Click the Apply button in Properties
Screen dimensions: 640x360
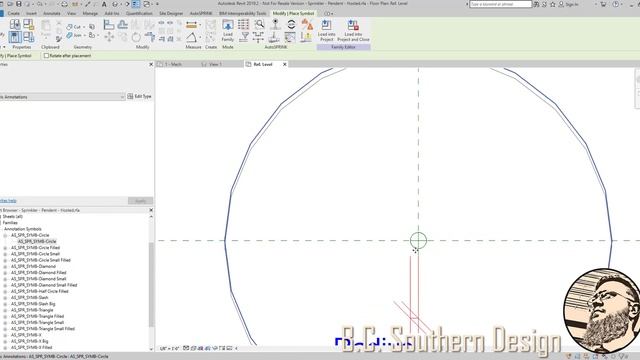point(140,201)
